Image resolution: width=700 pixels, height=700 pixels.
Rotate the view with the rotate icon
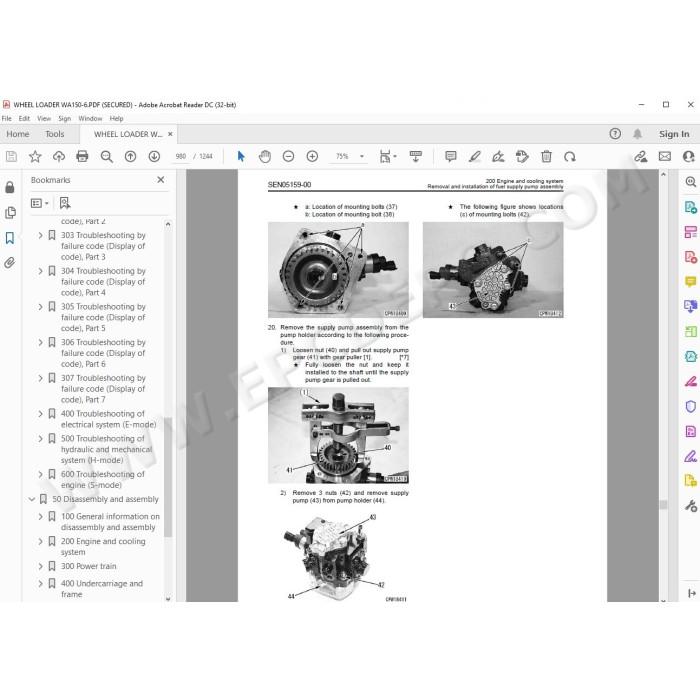570,157
